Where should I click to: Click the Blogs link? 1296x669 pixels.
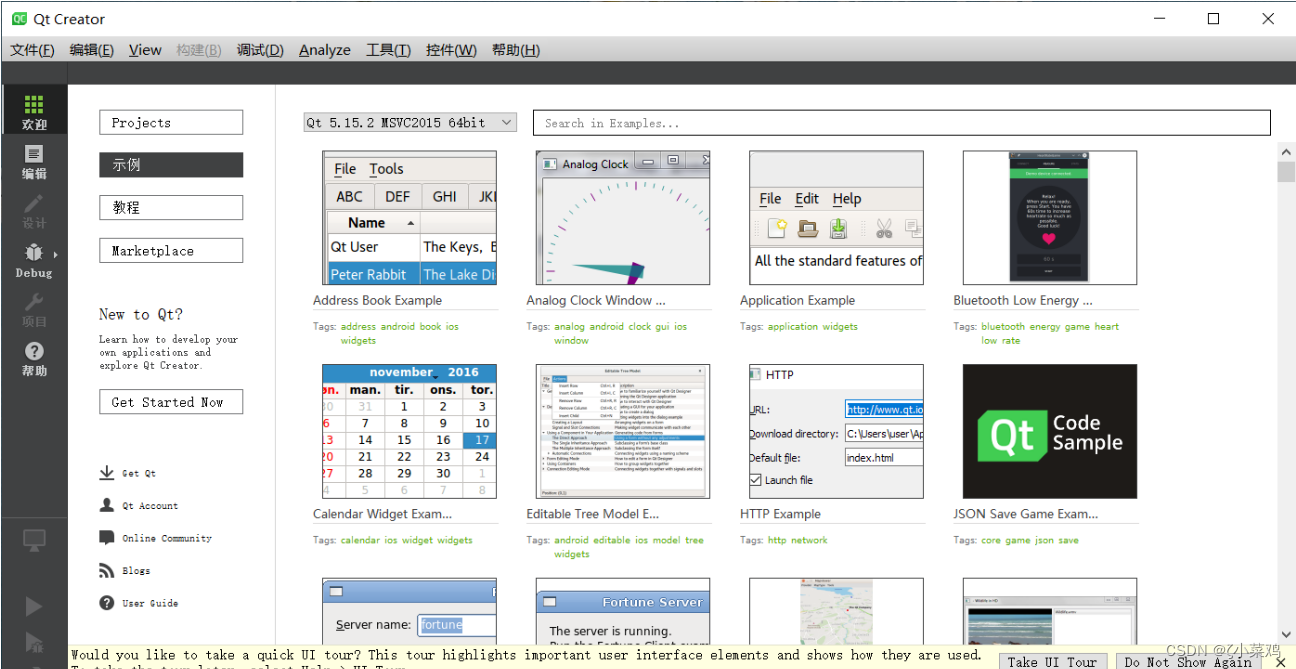point(136,570)
